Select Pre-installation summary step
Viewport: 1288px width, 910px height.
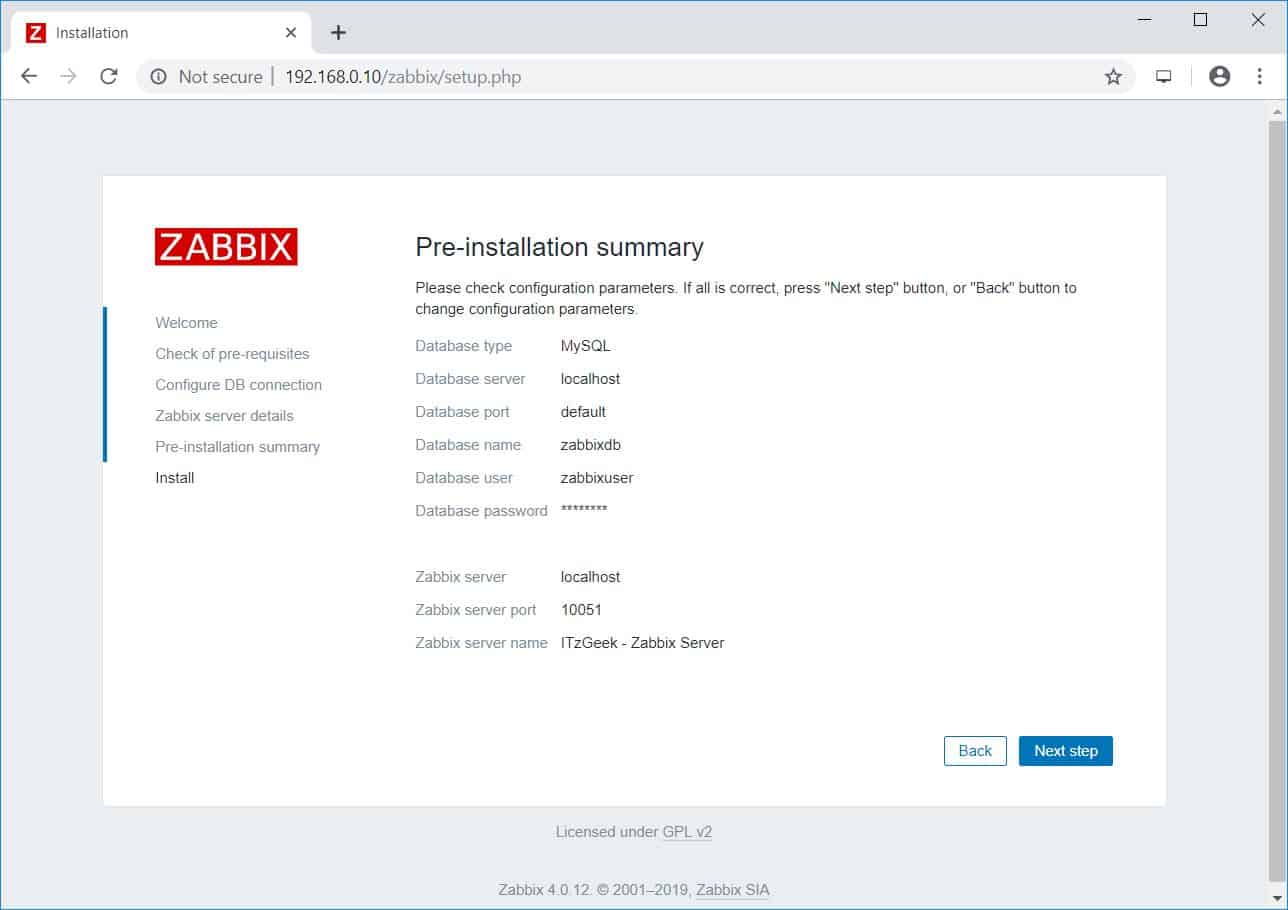pyautogui.click(x=237, y=447)
